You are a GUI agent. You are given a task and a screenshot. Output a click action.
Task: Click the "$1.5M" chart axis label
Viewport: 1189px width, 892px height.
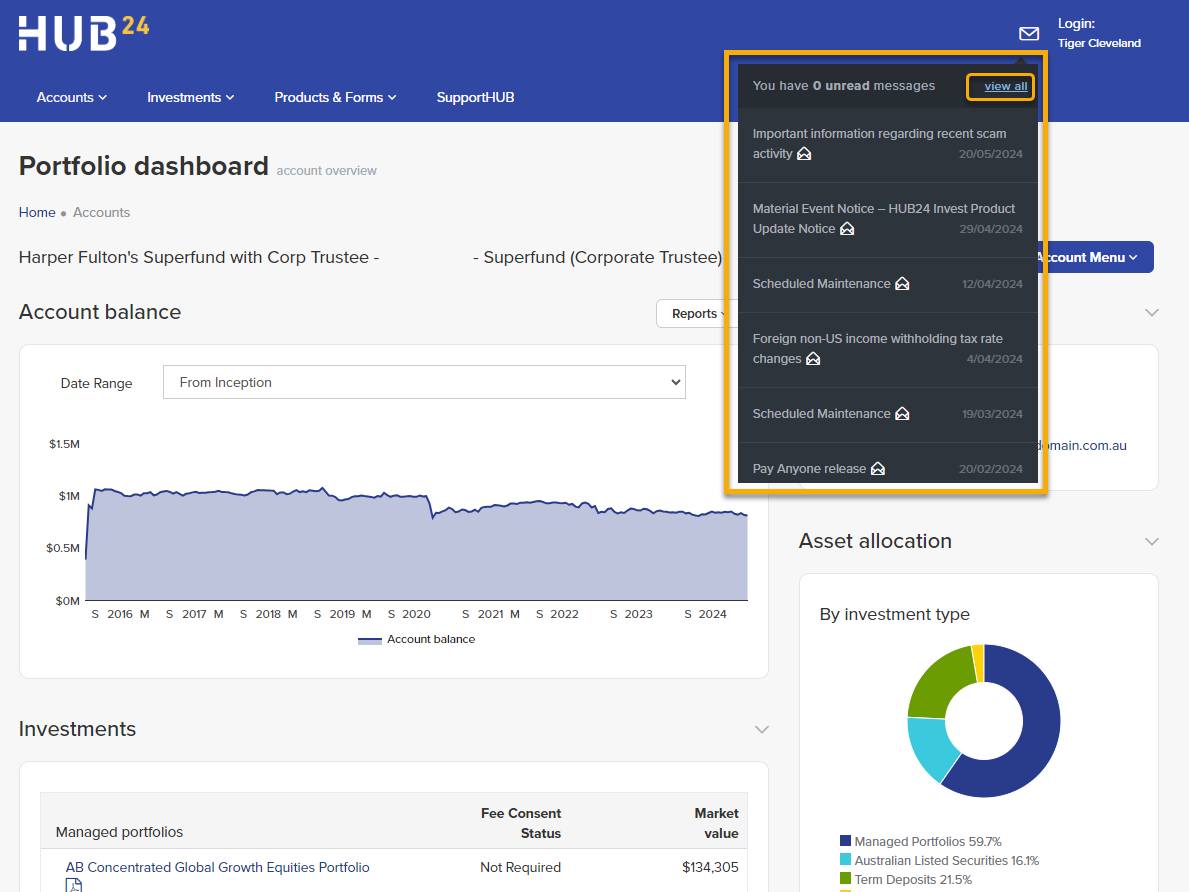[64, 444]
